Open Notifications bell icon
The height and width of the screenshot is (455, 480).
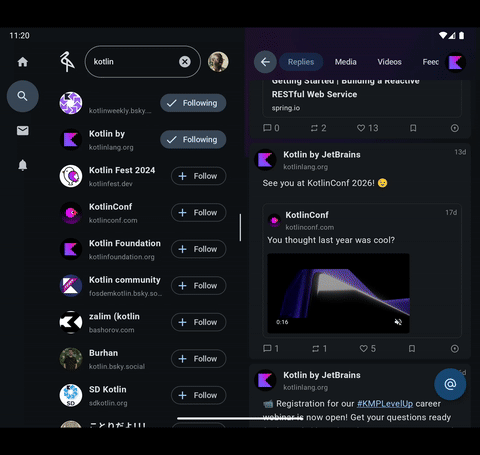23,165
